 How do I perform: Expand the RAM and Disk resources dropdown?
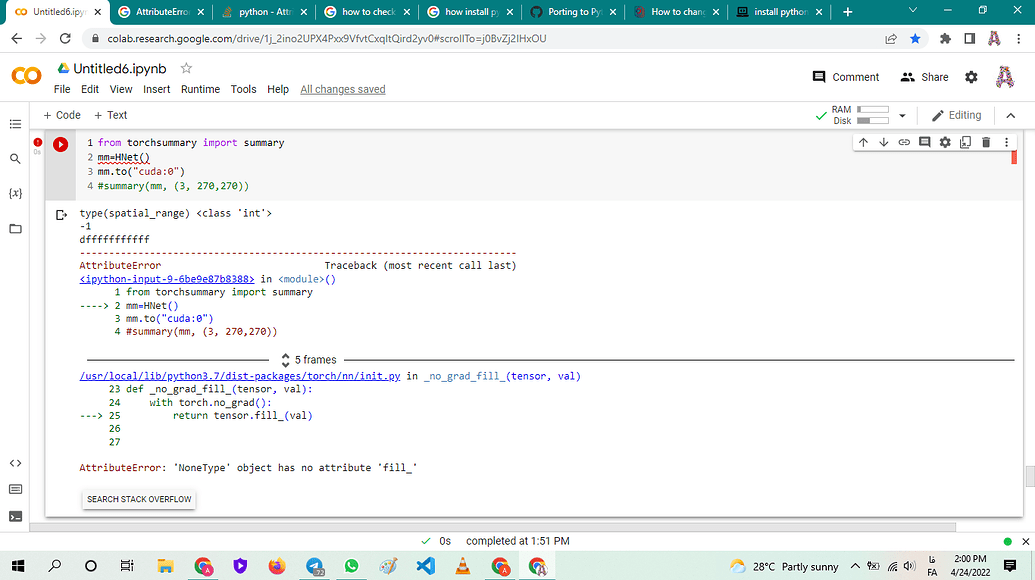pos(901,115)
